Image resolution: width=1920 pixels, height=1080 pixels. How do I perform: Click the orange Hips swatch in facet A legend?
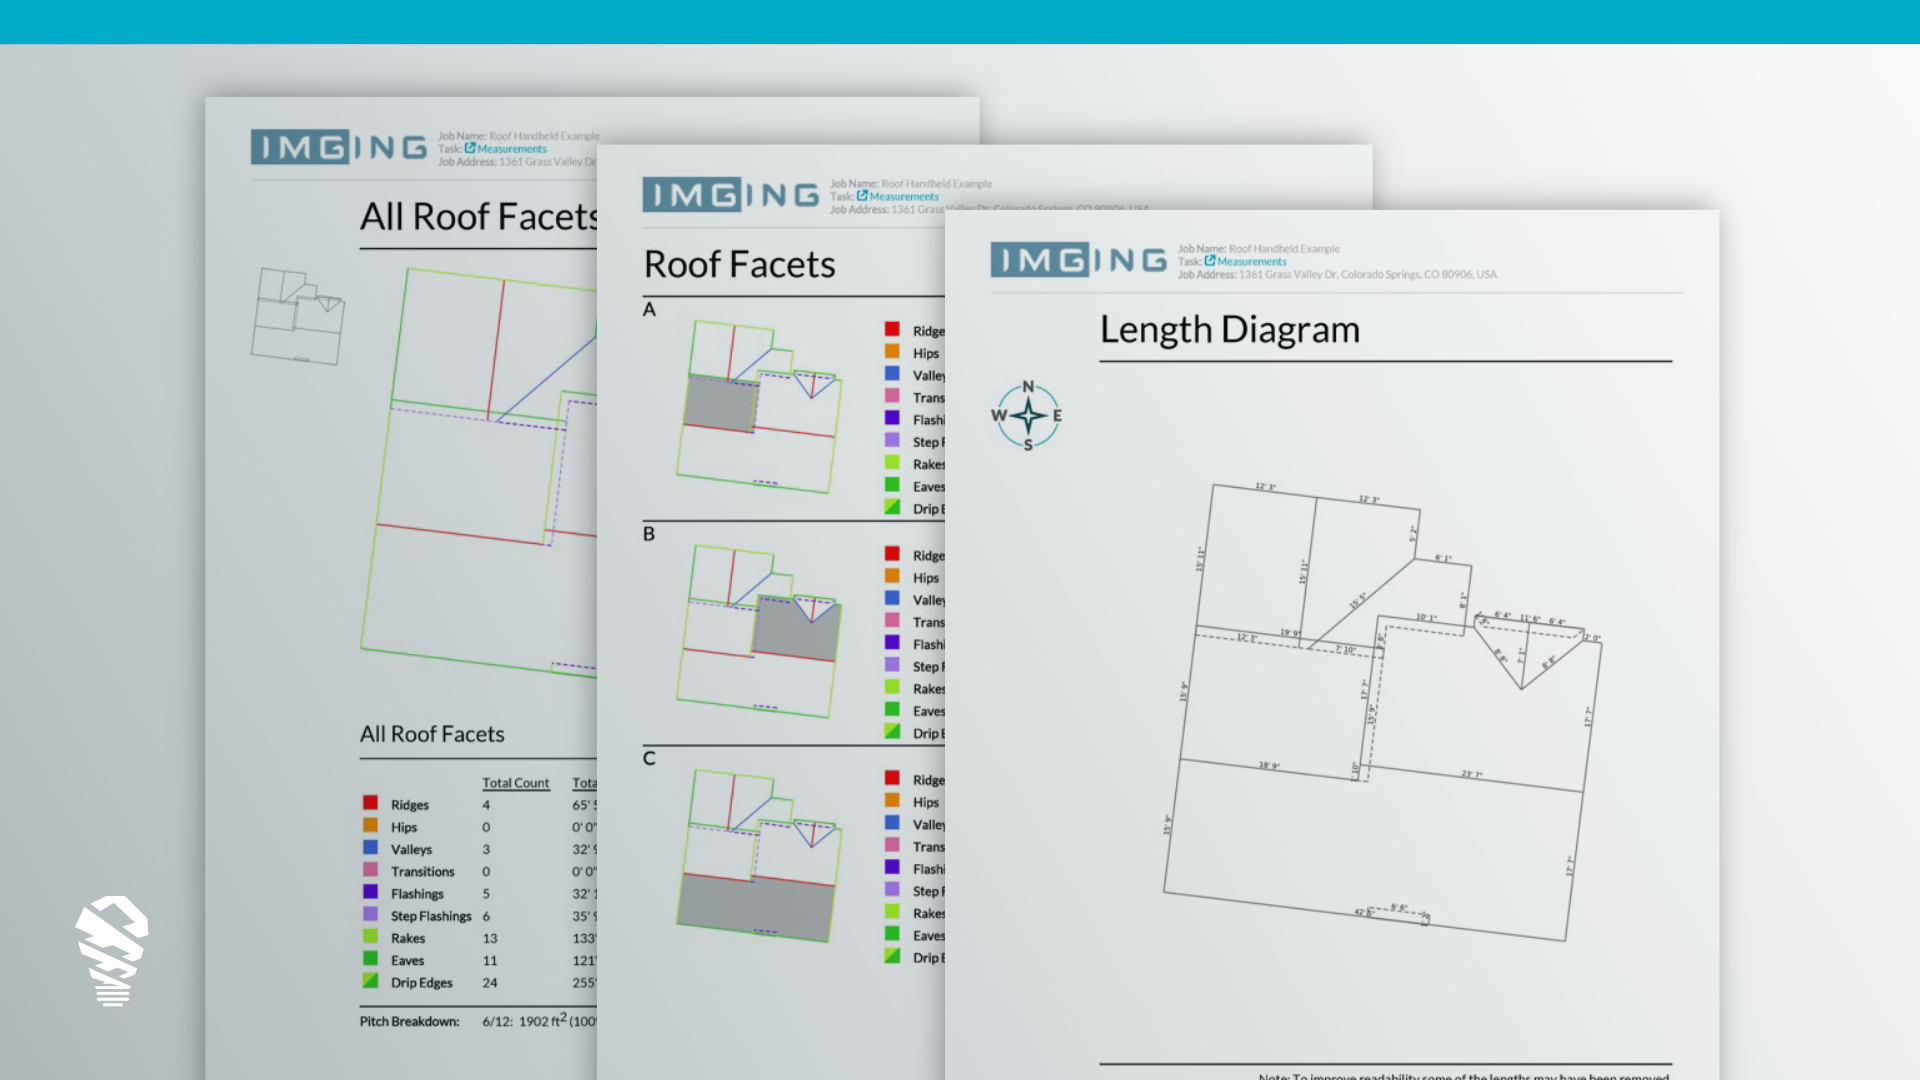tap(892, 352)
